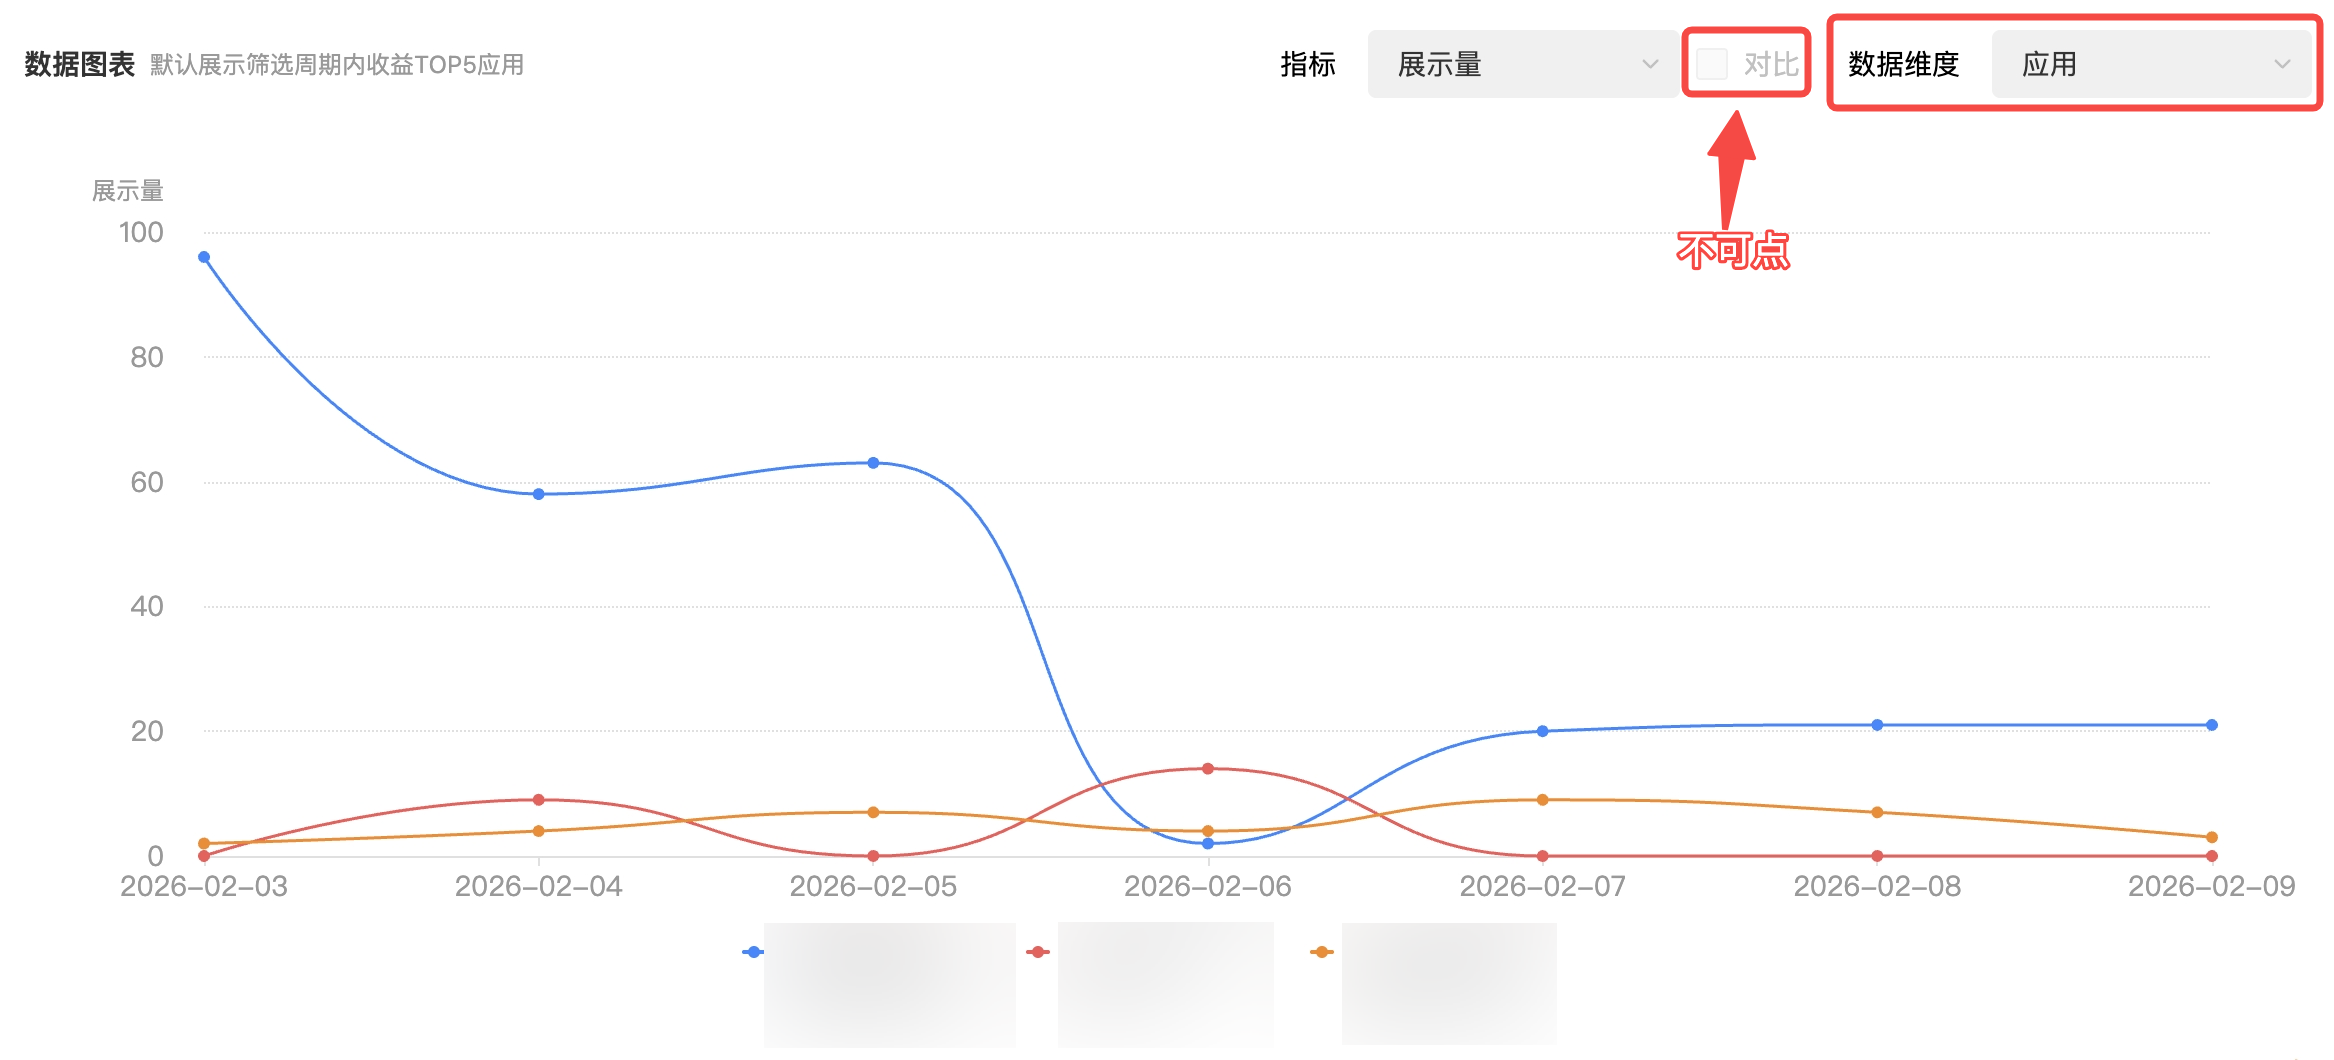Image resolution: width=2334 pixels, height=1060 pixels.
Task: Click the 数据维度 label text
Action: pos(1903,65)
